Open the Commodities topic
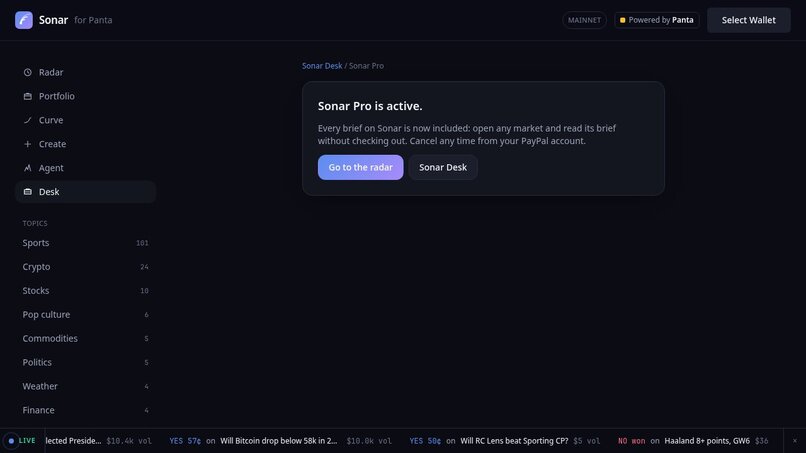Image resolution: width=806 pixels, height=453 pixels. click(x=85, y=338)
